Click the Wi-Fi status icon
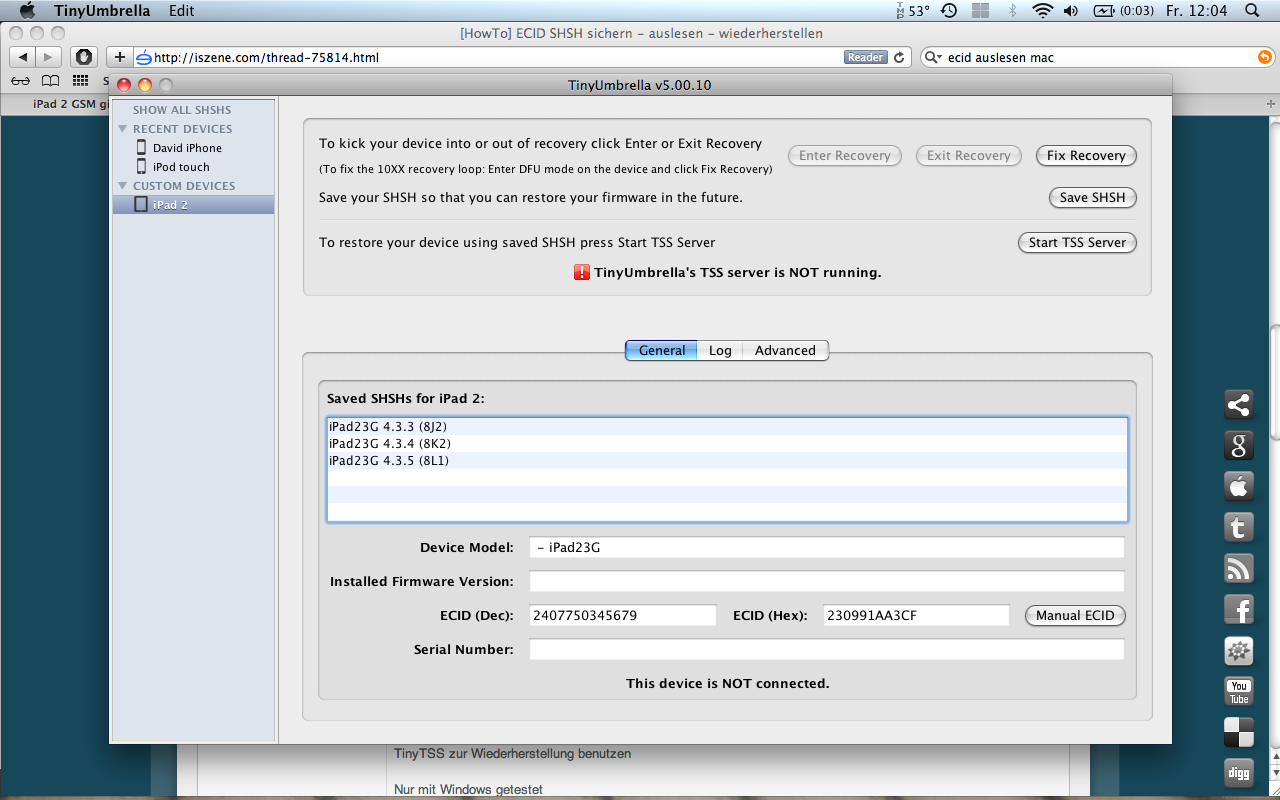The image size is (1280, 800). click(x=1043, y=11)
